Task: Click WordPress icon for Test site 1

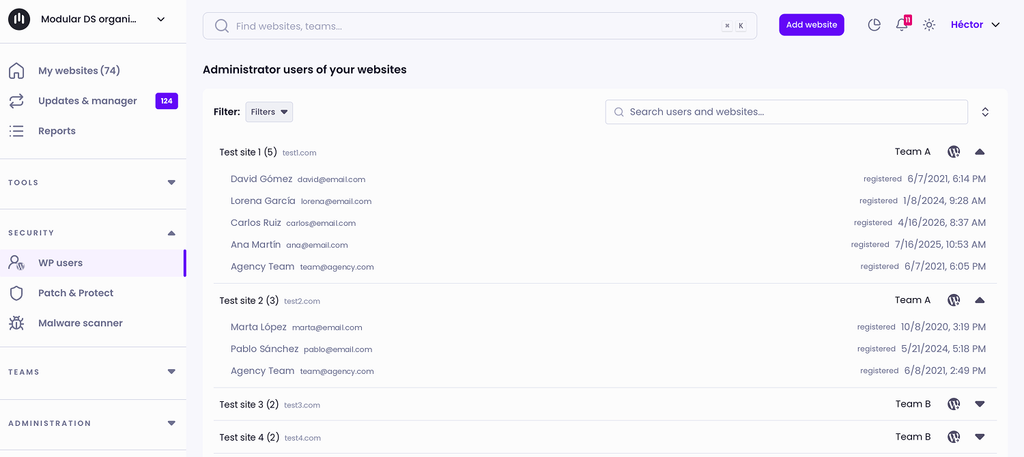Action: pyautogui.click(x=954, y=151)
